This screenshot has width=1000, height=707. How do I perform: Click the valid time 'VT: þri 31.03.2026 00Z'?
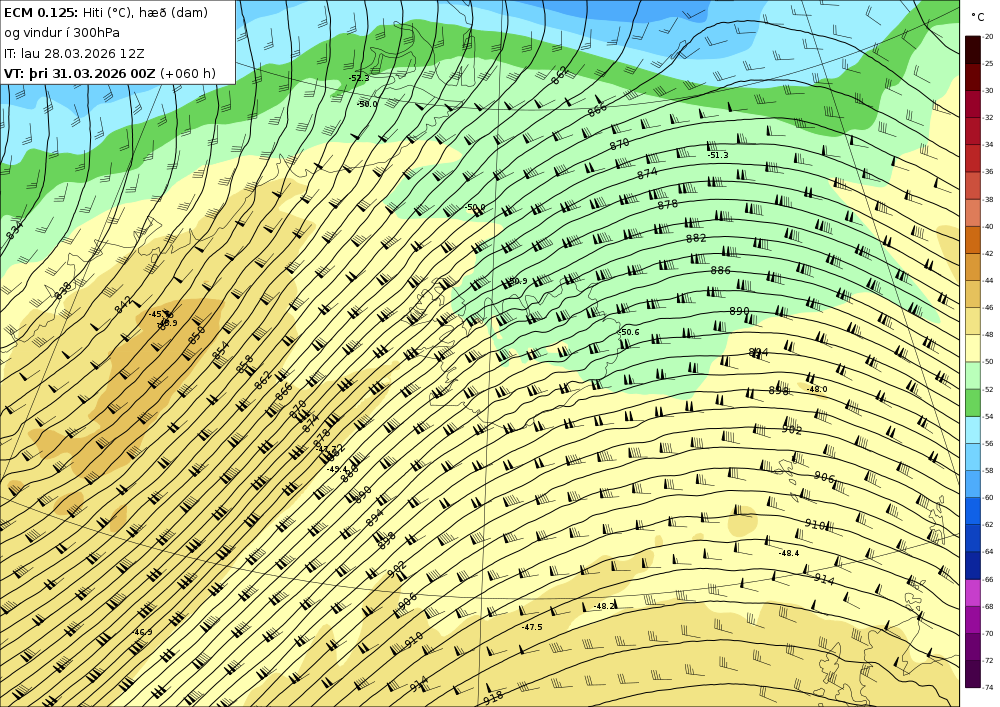tap(80, 73)
